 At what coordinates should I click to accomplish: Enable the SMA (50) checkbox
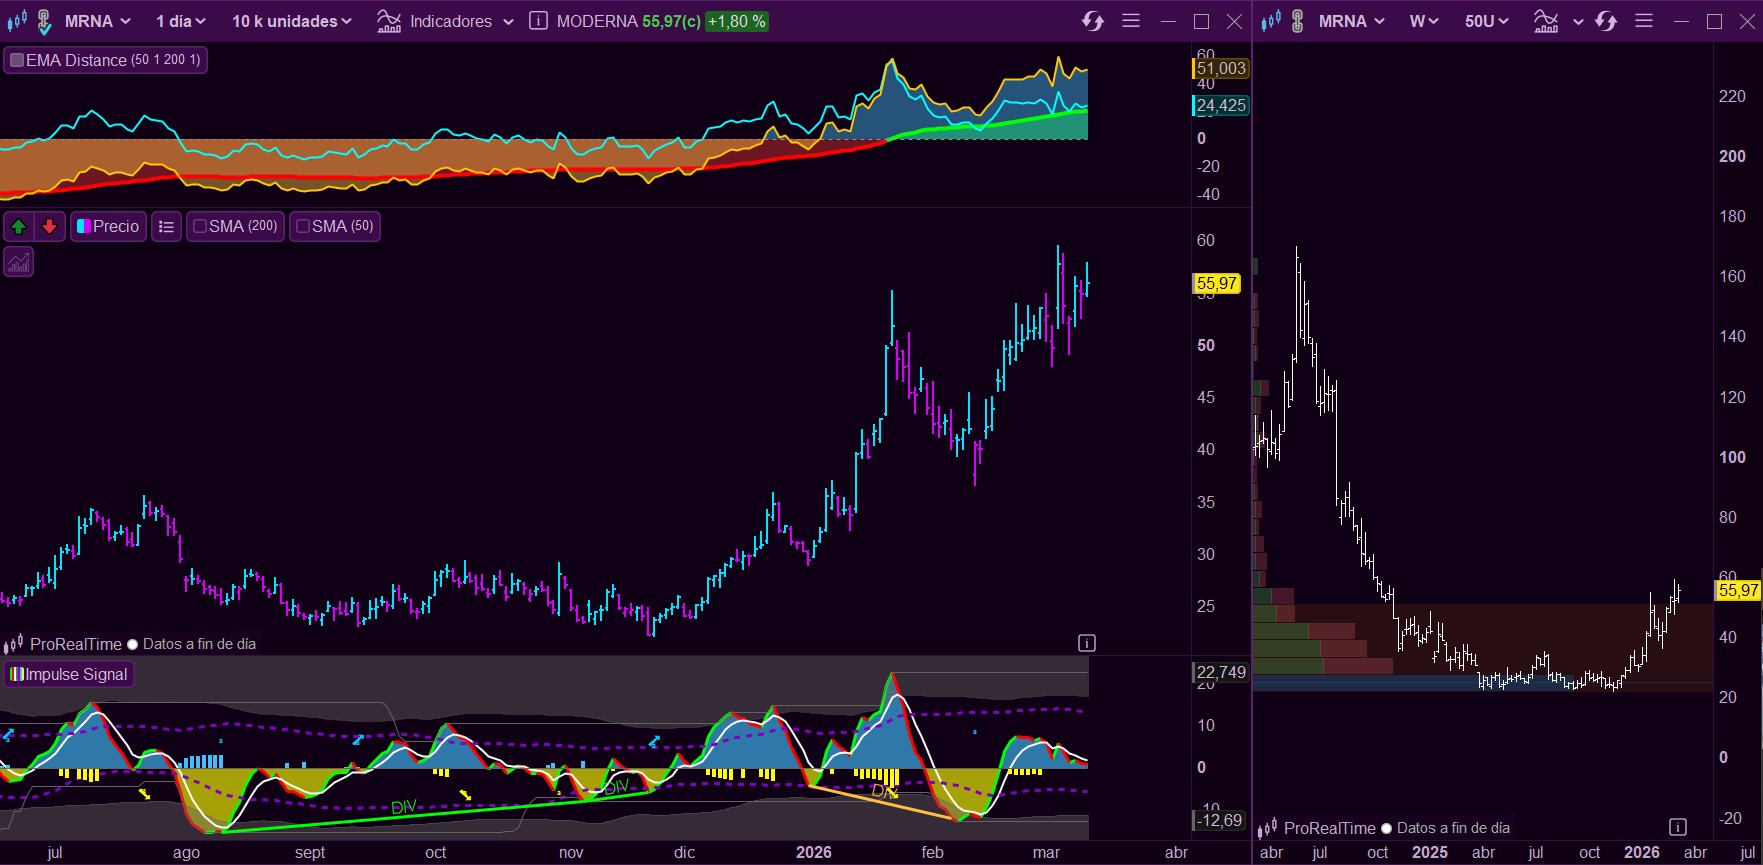pos(303,227)
